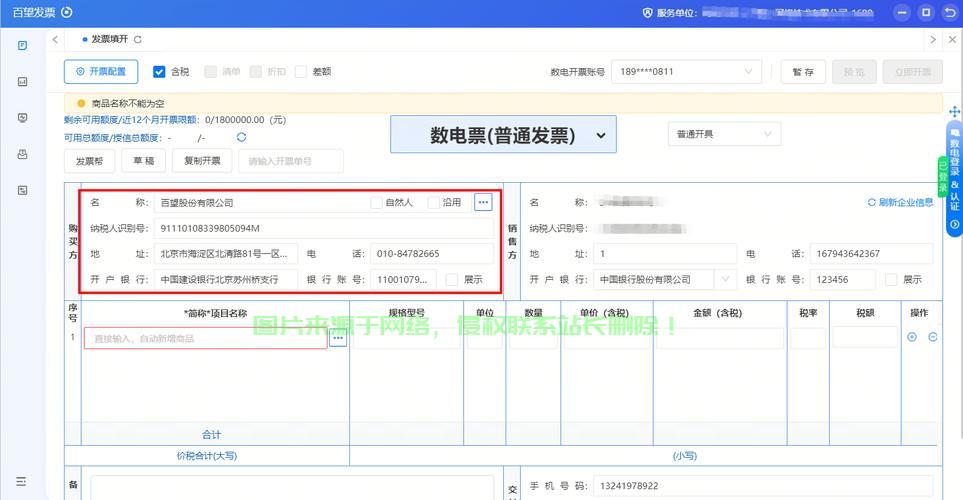Click the 草稿 button
Viewport: 963px width, 500px height.
[144, 161]
